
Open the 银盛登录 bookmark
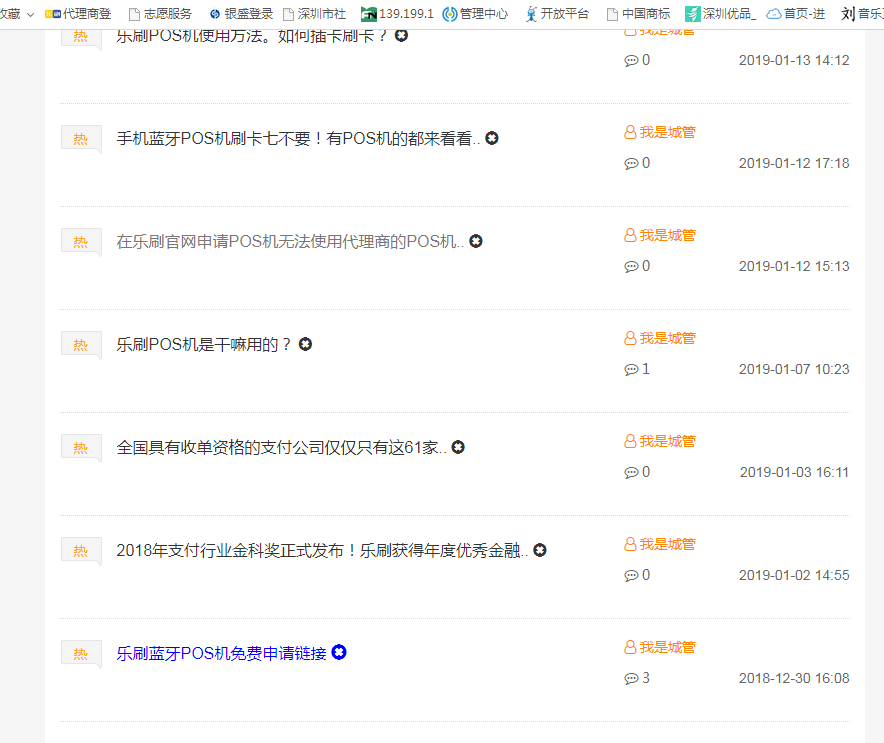[x=240, y=14]
